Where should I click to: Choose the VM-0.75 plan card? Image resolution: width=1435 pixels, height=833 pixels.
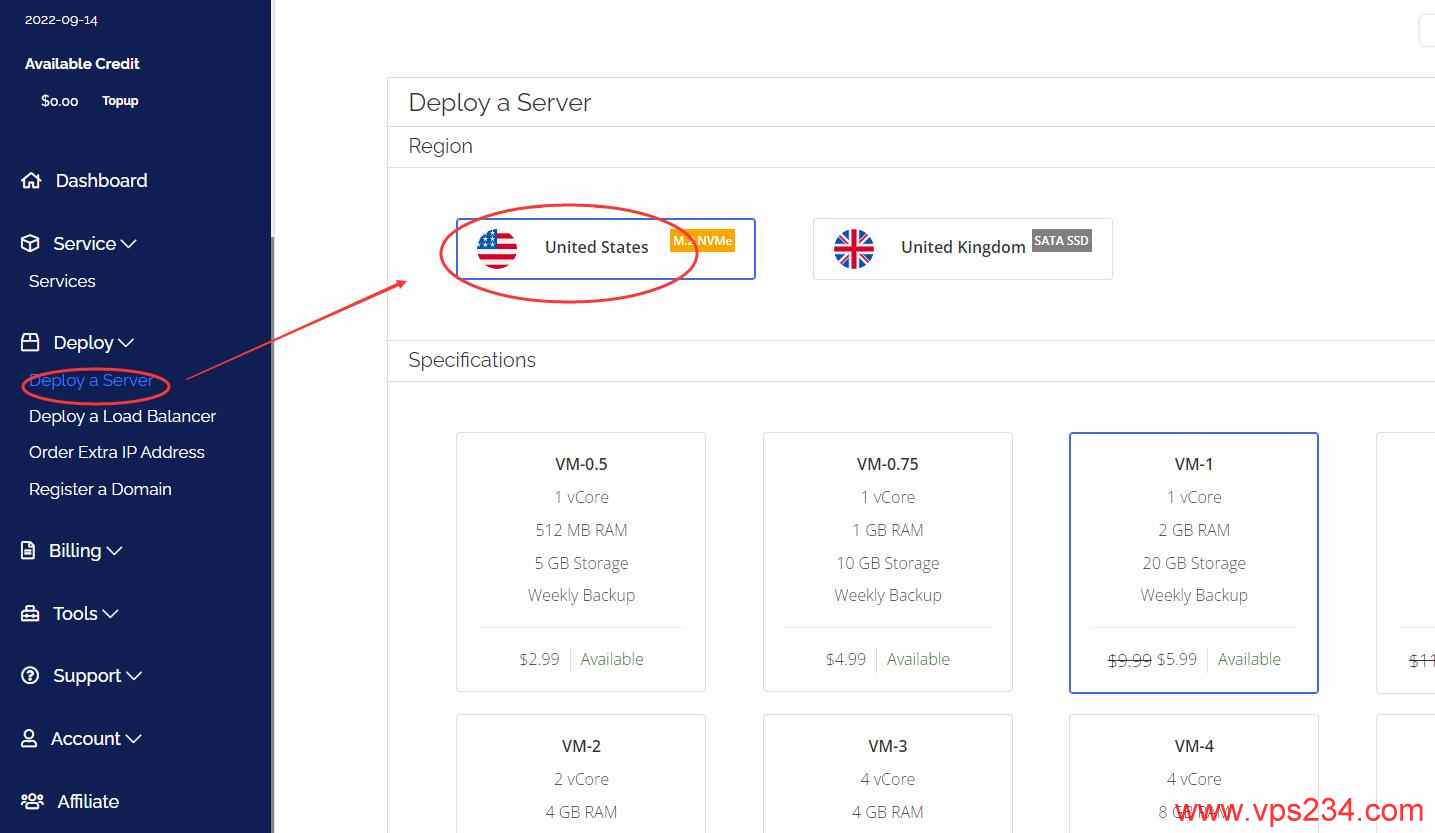tap(887, 562)
